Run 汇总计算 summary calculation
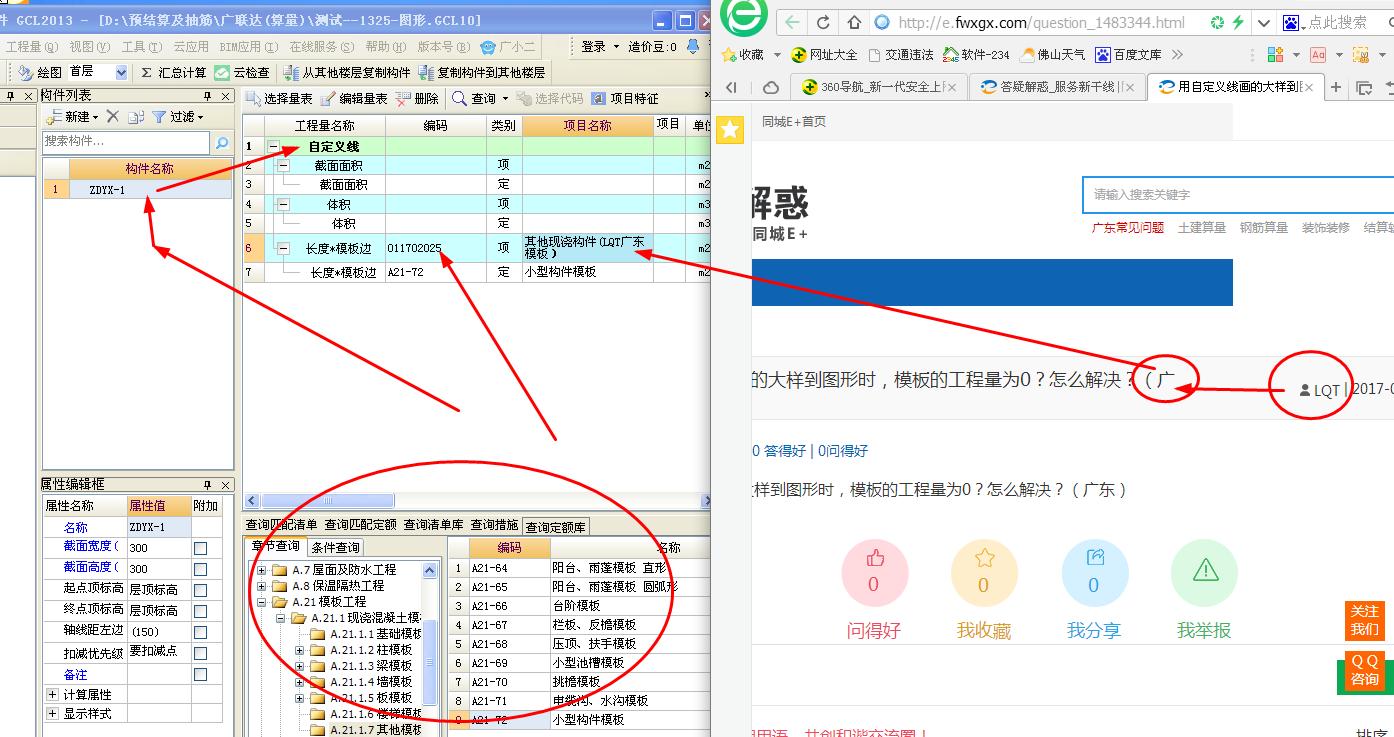 (x=173, y=72)
